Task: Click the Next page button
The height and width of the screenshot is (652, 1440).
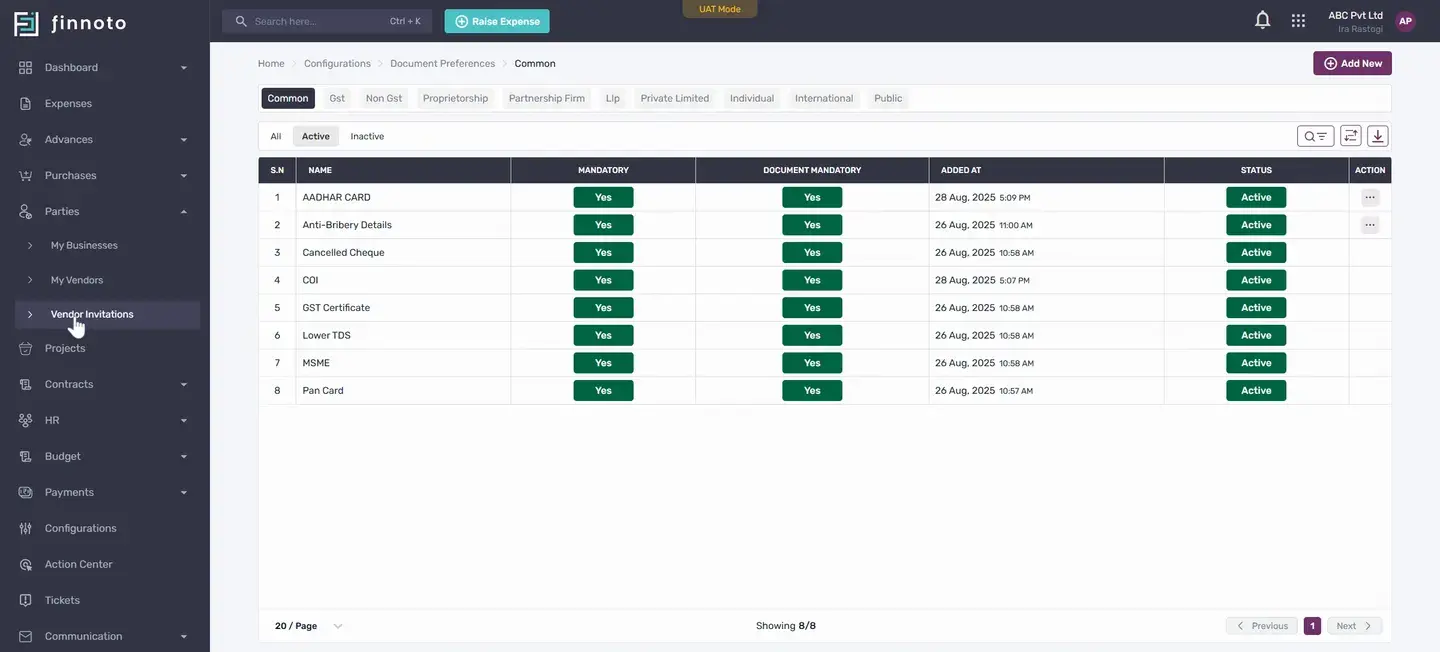Action: point(1355,626)
